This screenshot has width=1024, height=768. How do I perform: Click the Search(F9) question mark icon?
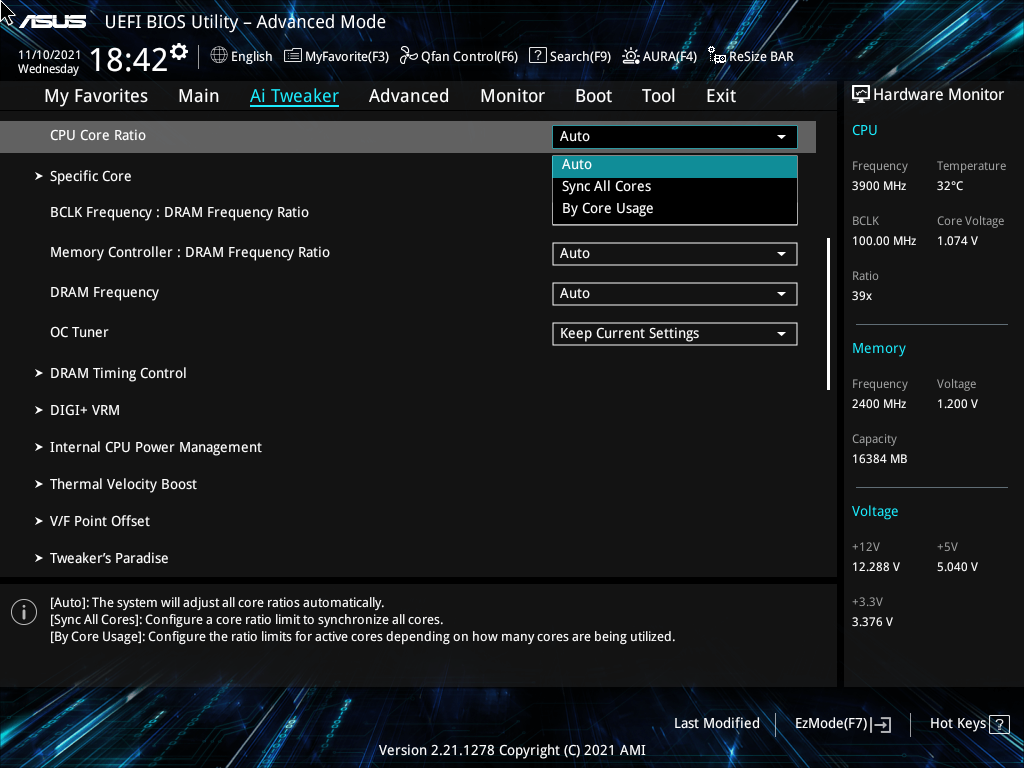click(x=537, y=56)
